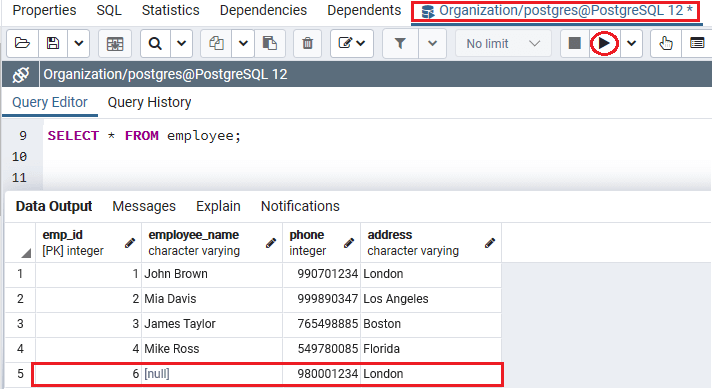Switch to the Properties tab
This screenshot has height=389, width=712.
44,10
